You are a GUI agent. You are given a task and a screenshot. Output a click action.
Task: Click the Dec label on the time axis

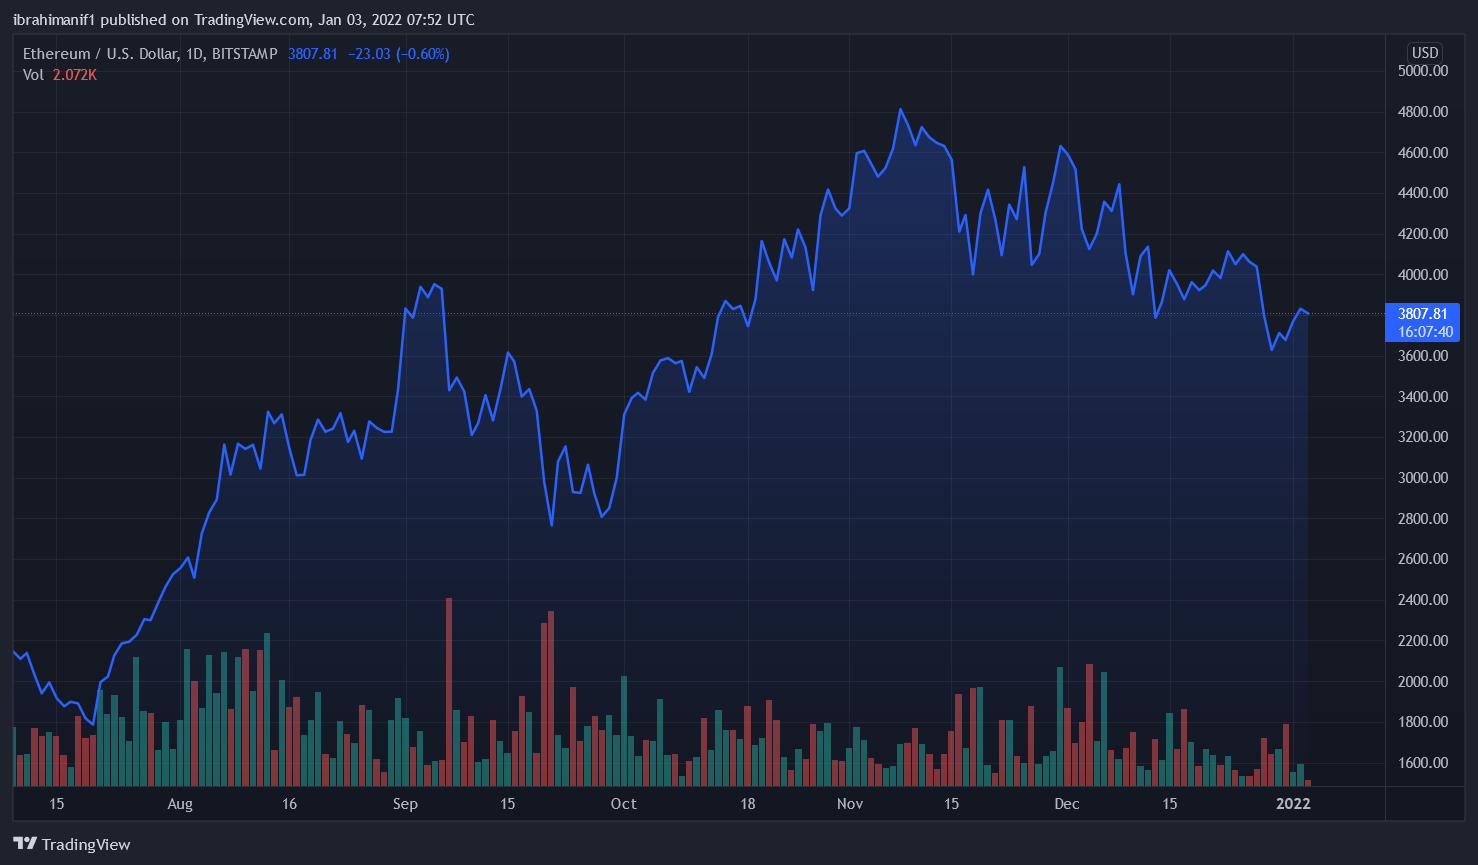coord(1067,804)
